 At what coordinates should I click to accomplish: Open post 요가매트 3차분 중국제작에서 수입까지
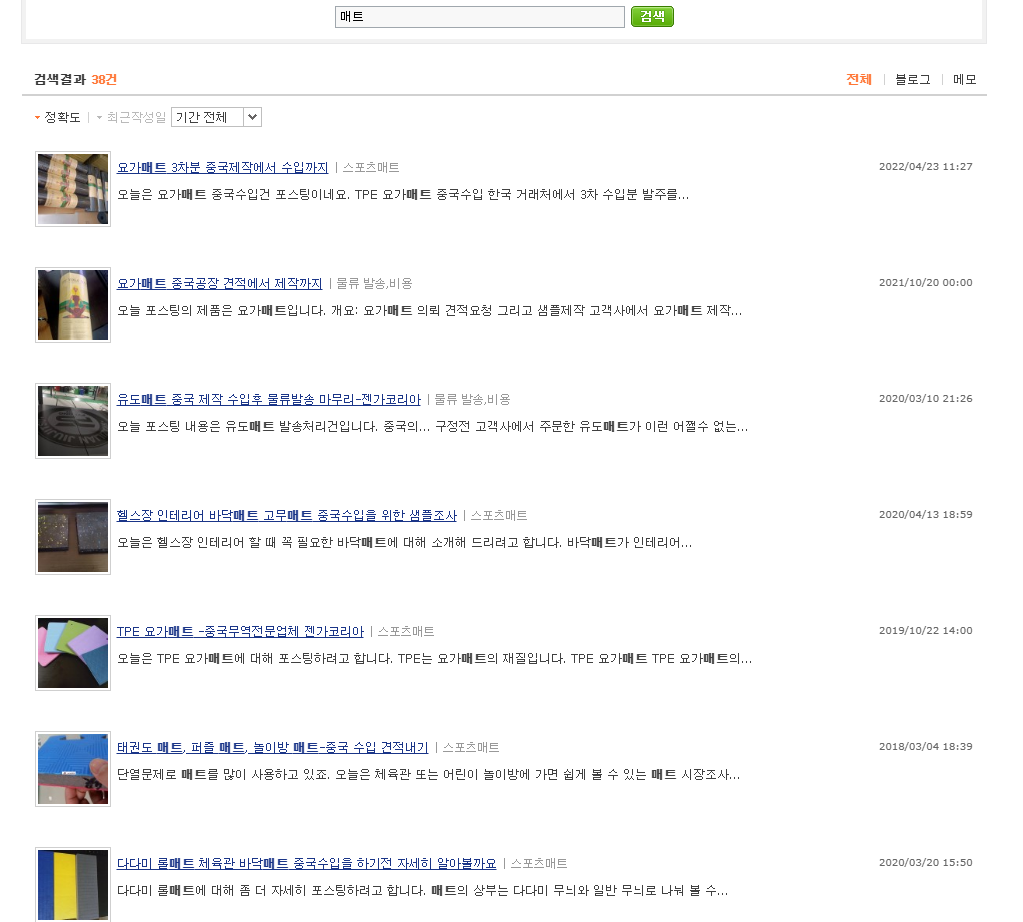coord(222,167)
